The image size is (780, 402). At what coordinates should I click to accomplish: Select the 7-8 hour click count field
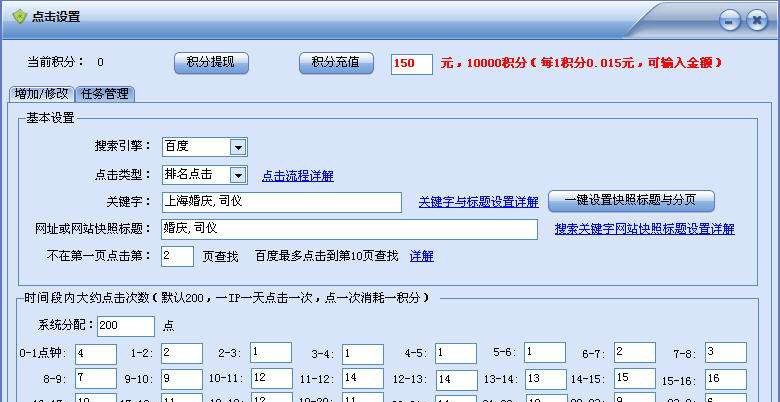(726, 352)
